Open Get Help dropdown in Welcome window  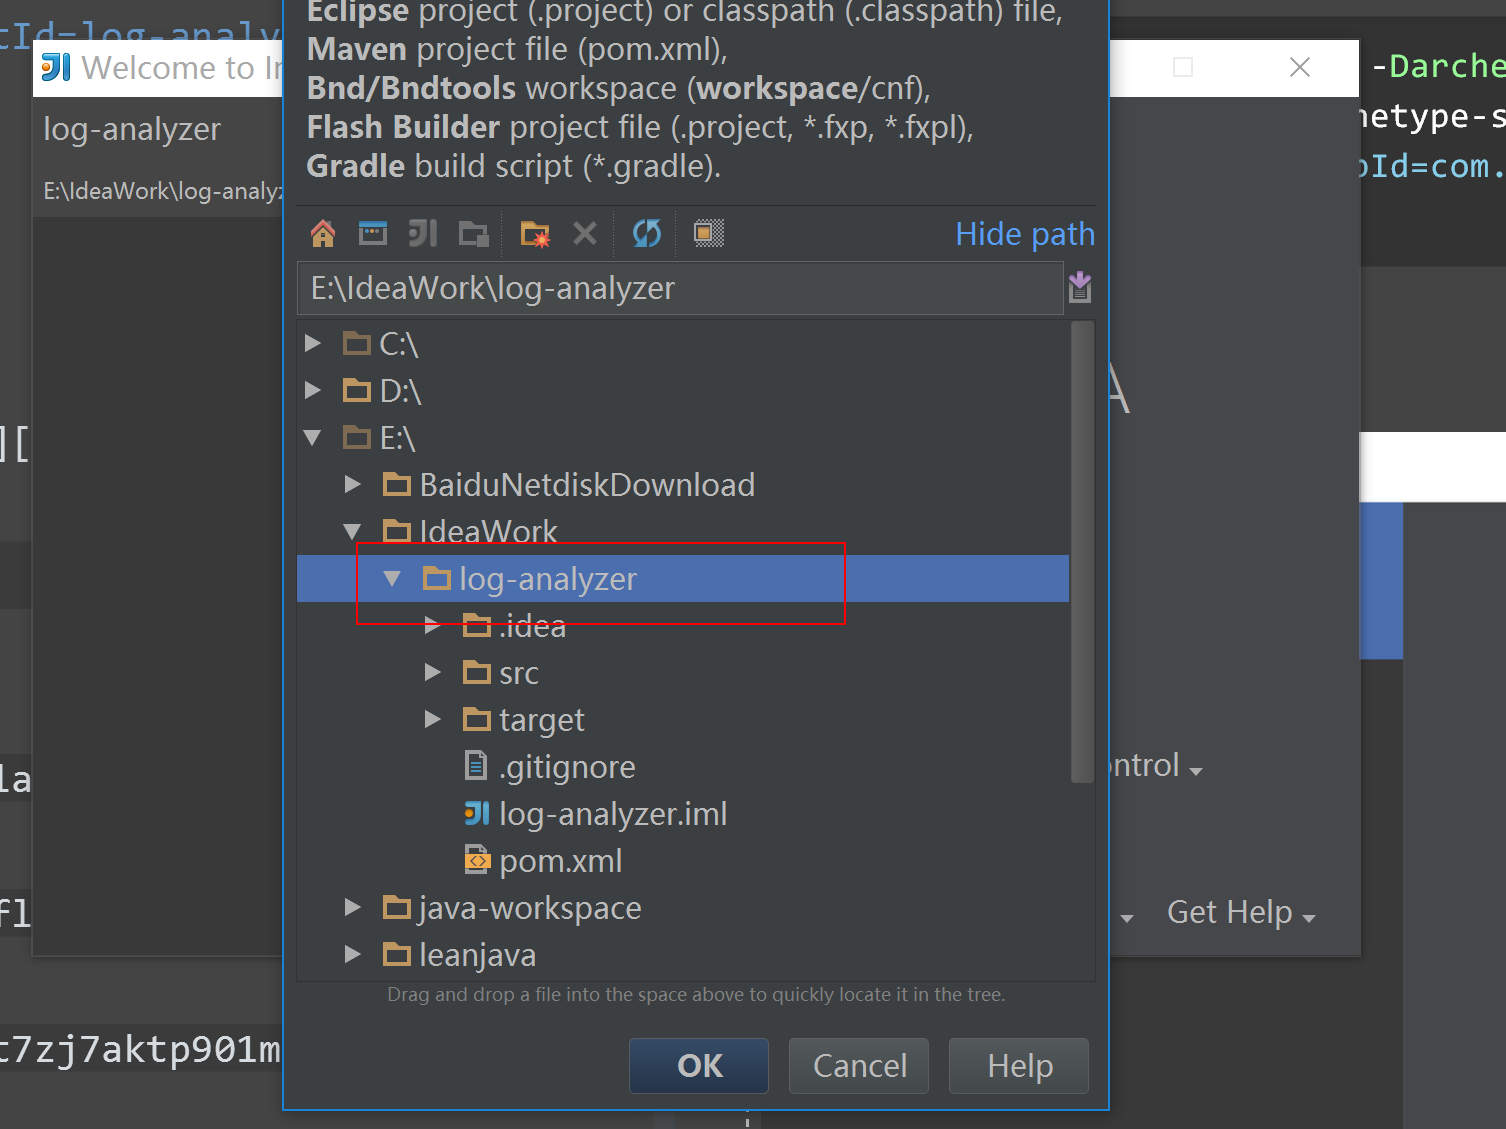(1241, 913)
